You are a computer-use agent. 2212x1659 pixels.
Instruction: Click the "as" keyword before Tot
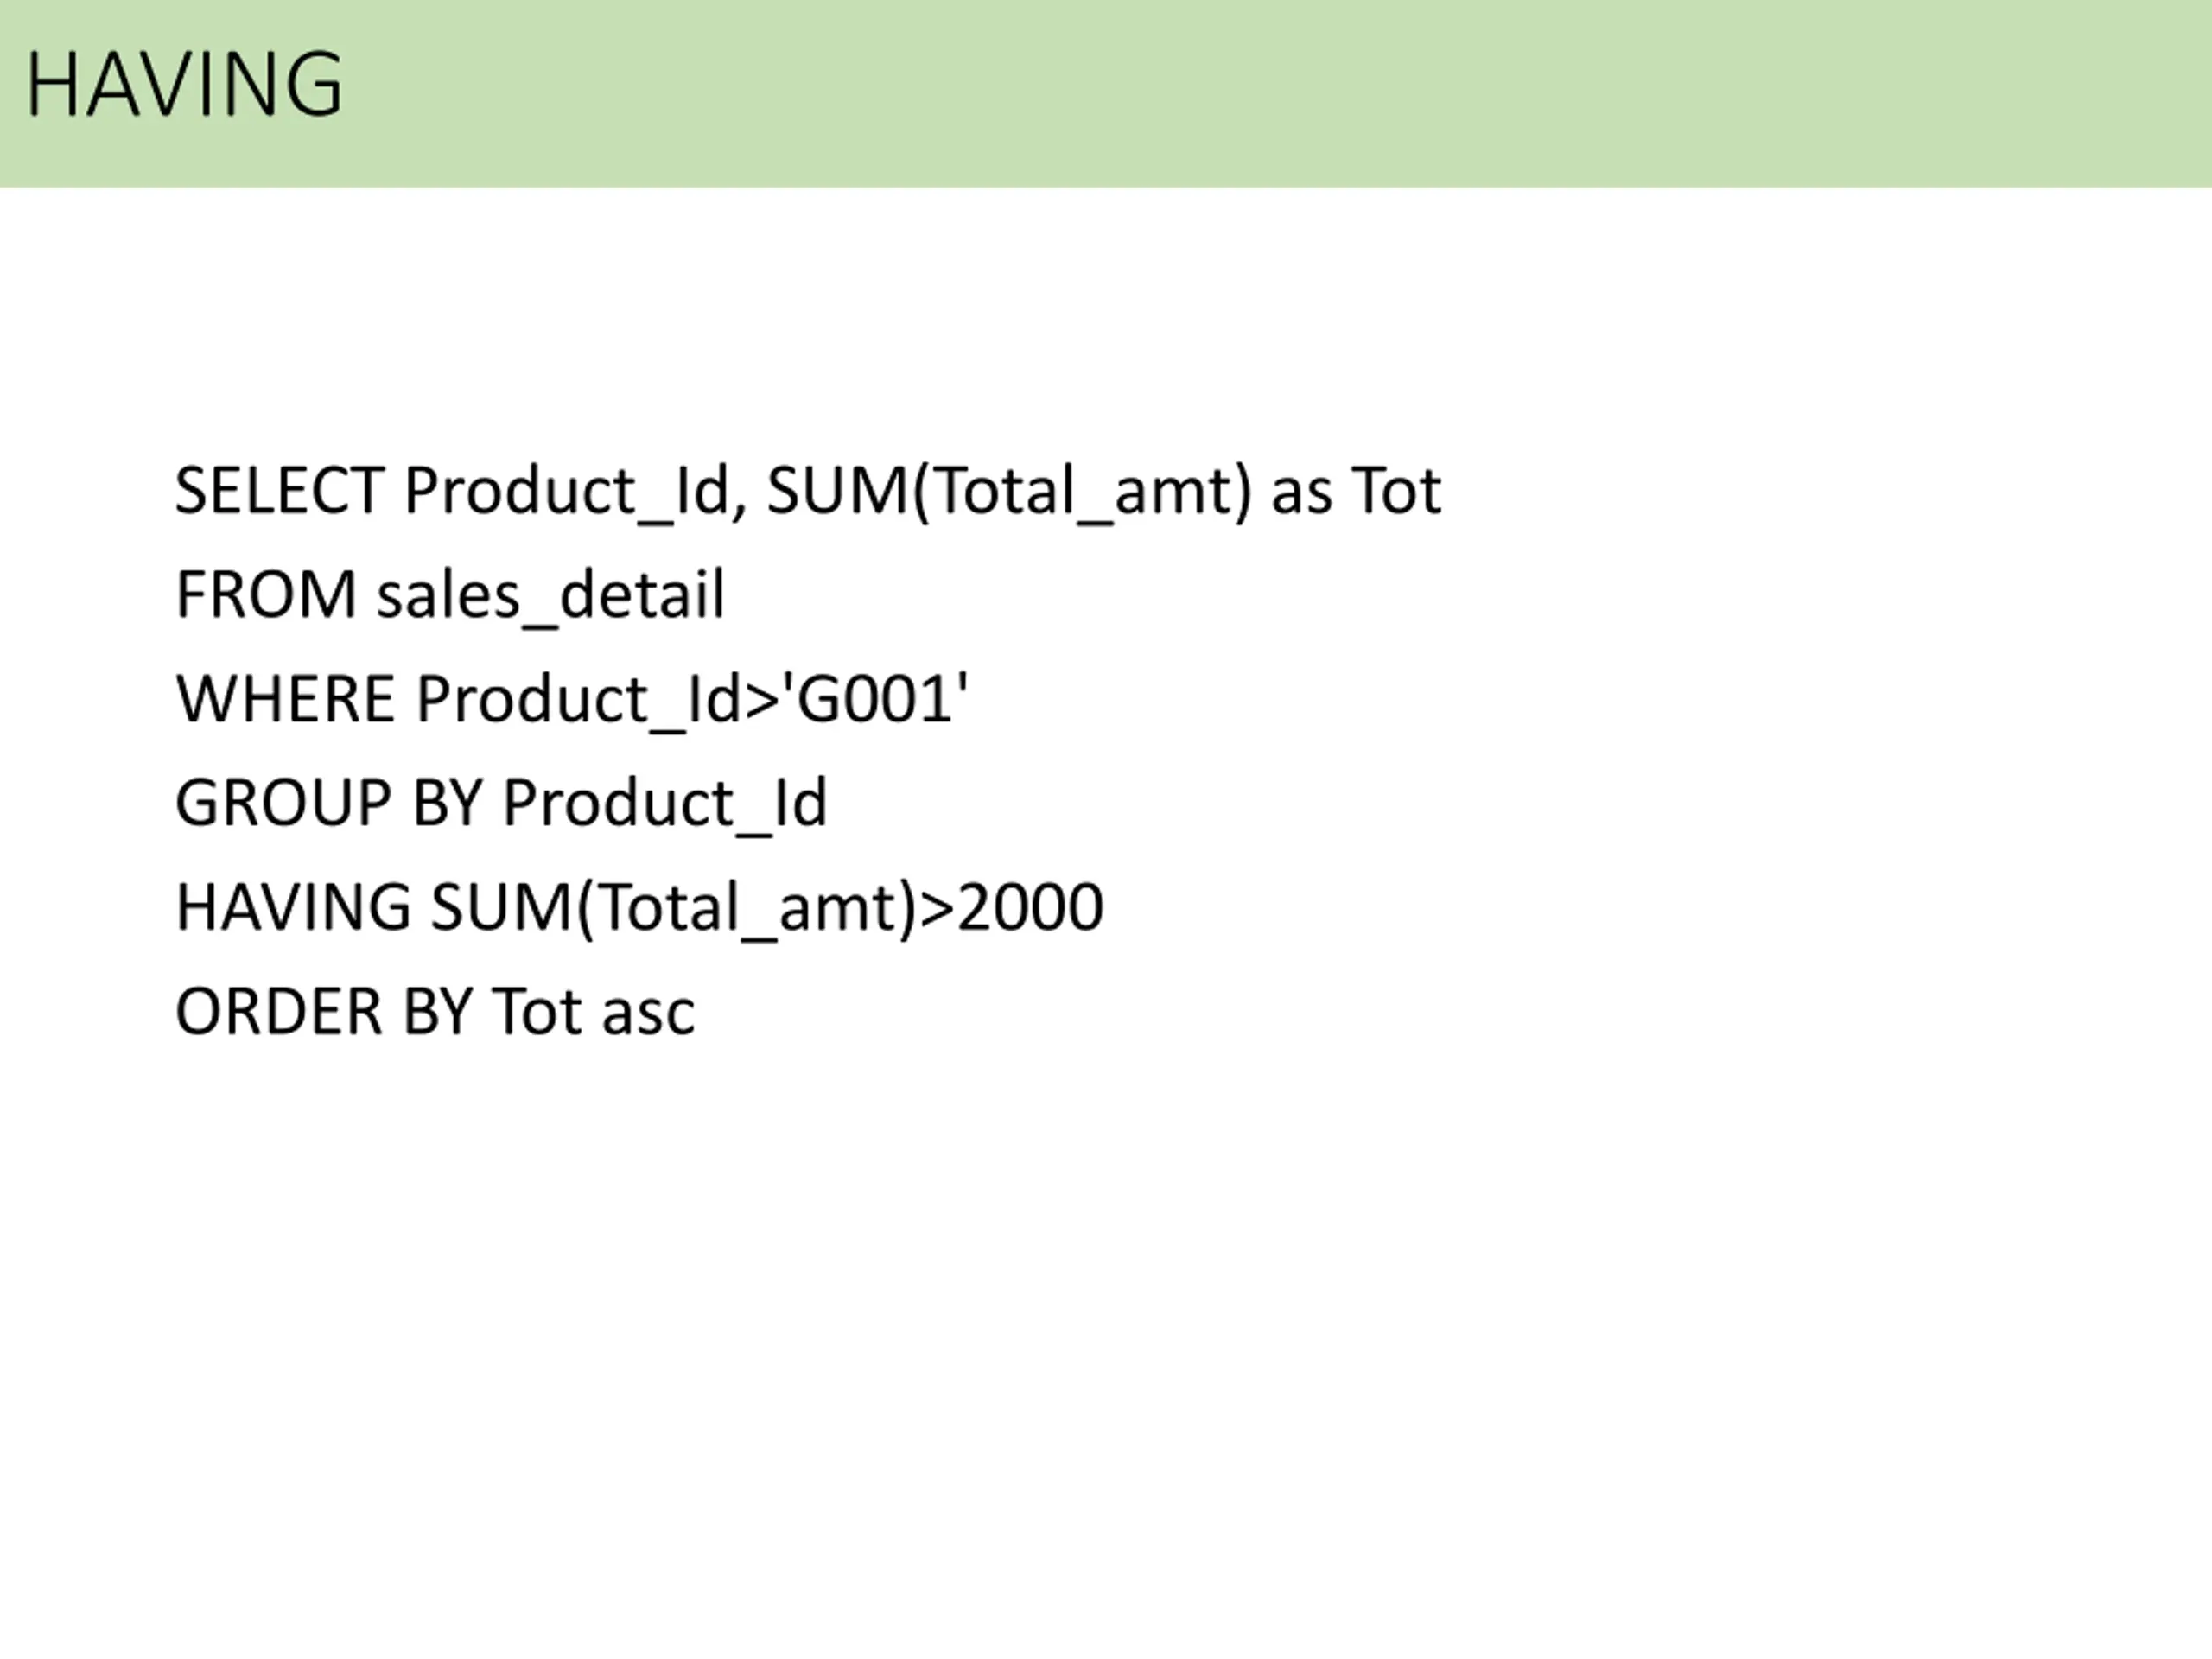(x=1301, y=493)
